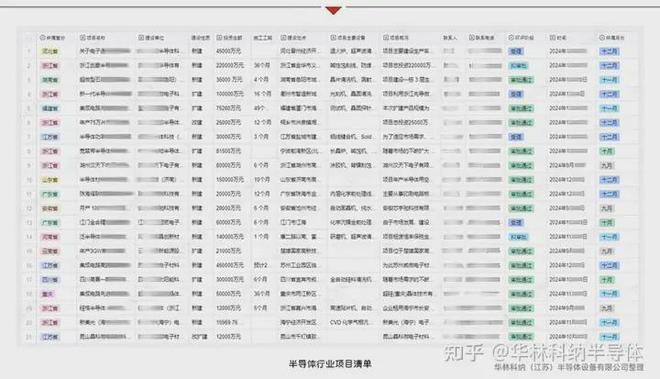Click the icon beside the 投资金额 column header
This screenshot has height=379, width=660.
click(x=219, y=37)
